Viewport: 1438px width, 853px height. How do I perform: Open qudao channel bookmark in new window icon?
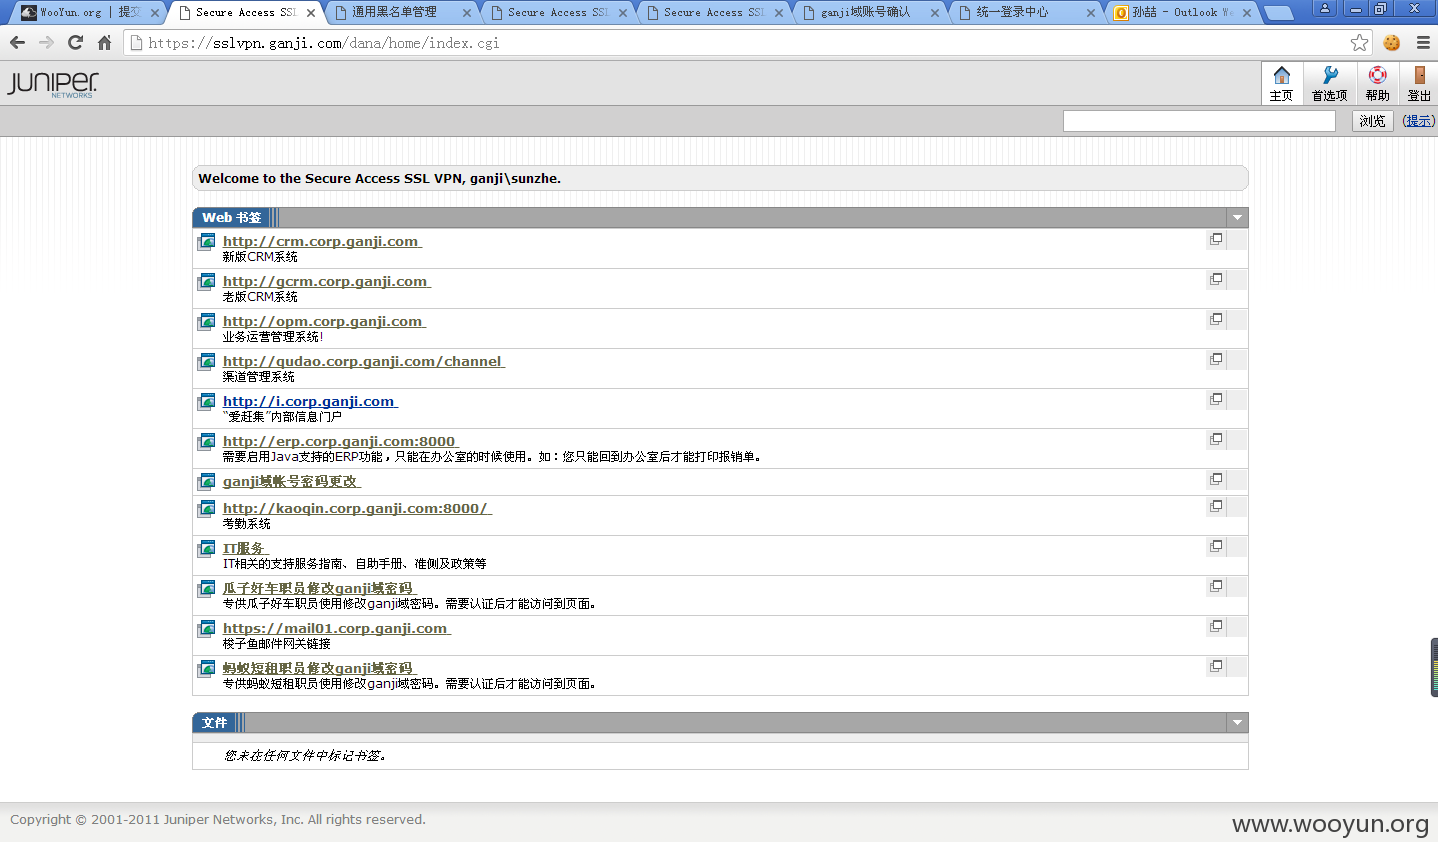[x=1216, y=359]
